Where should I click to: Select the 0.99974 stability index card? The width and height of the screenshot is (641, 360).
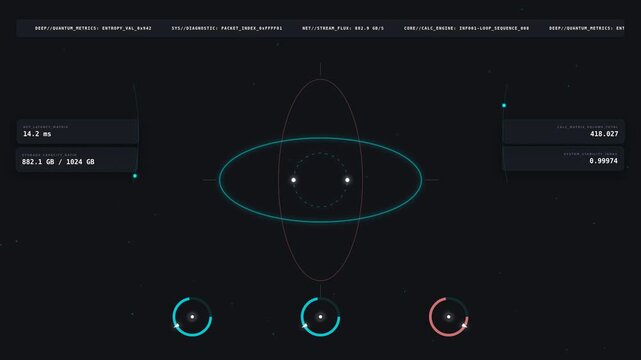563,159
